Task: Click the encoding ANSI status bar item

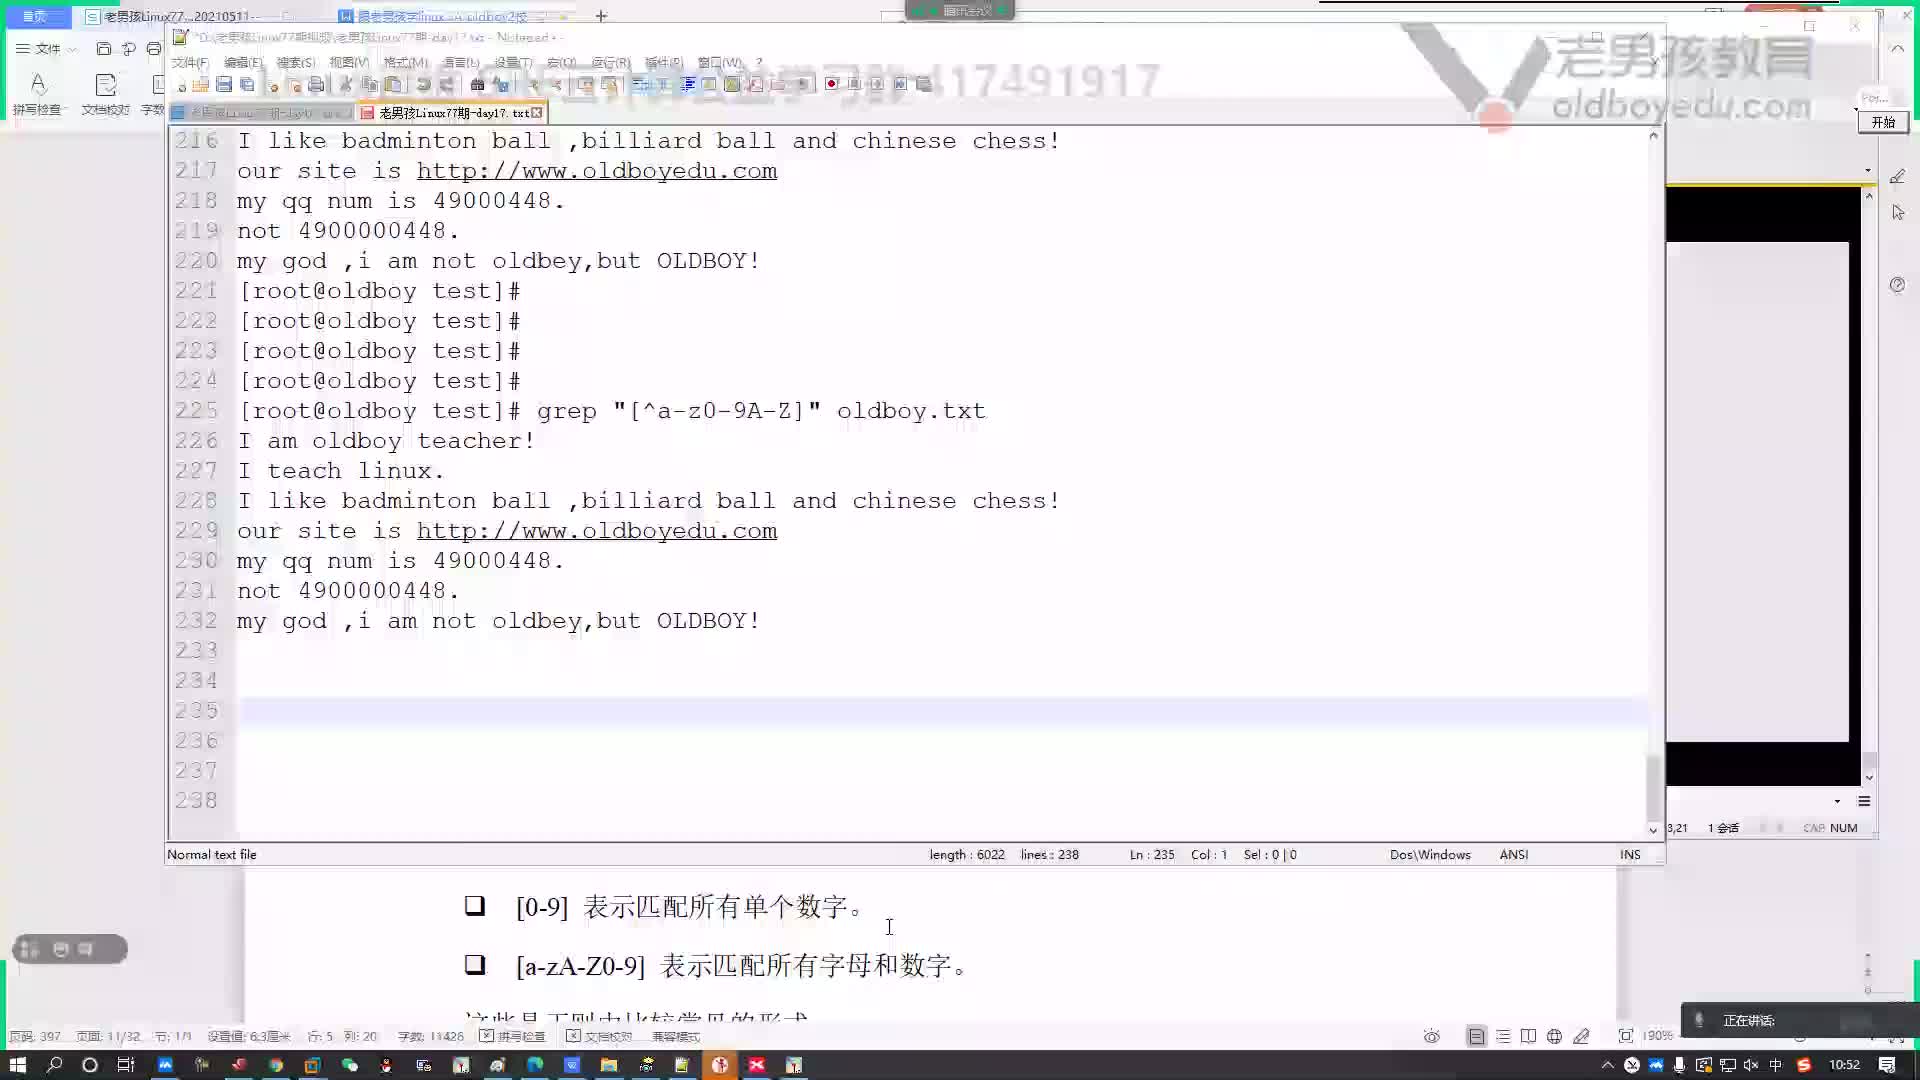Action: (x=1514, y=855)
